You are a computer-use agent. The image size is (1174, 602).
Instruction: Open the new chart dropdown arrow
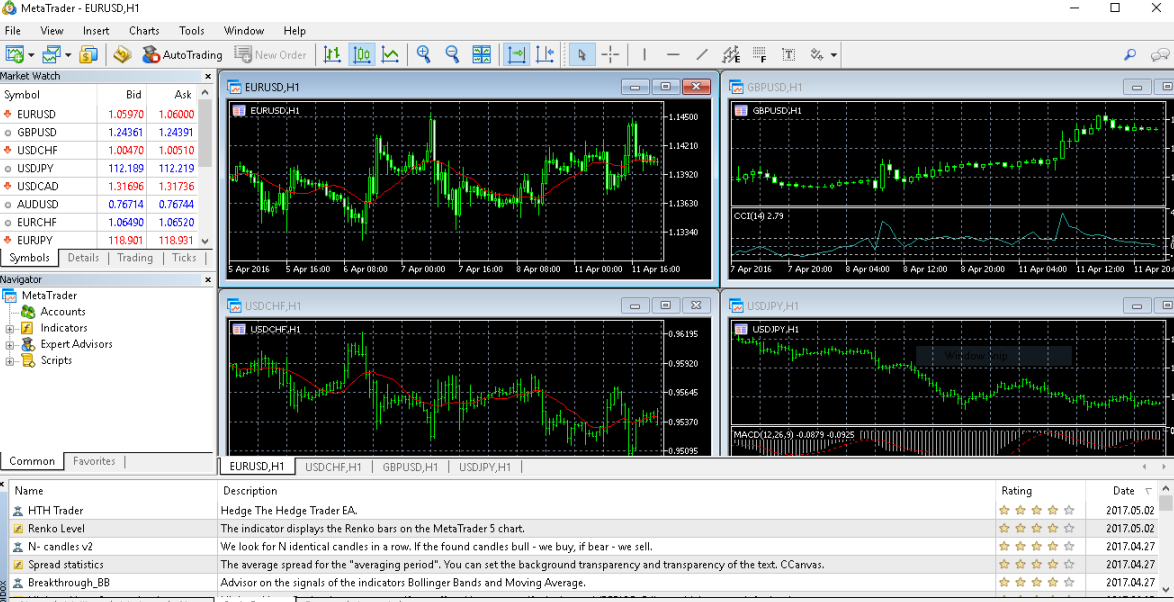[x=31, y=55]
